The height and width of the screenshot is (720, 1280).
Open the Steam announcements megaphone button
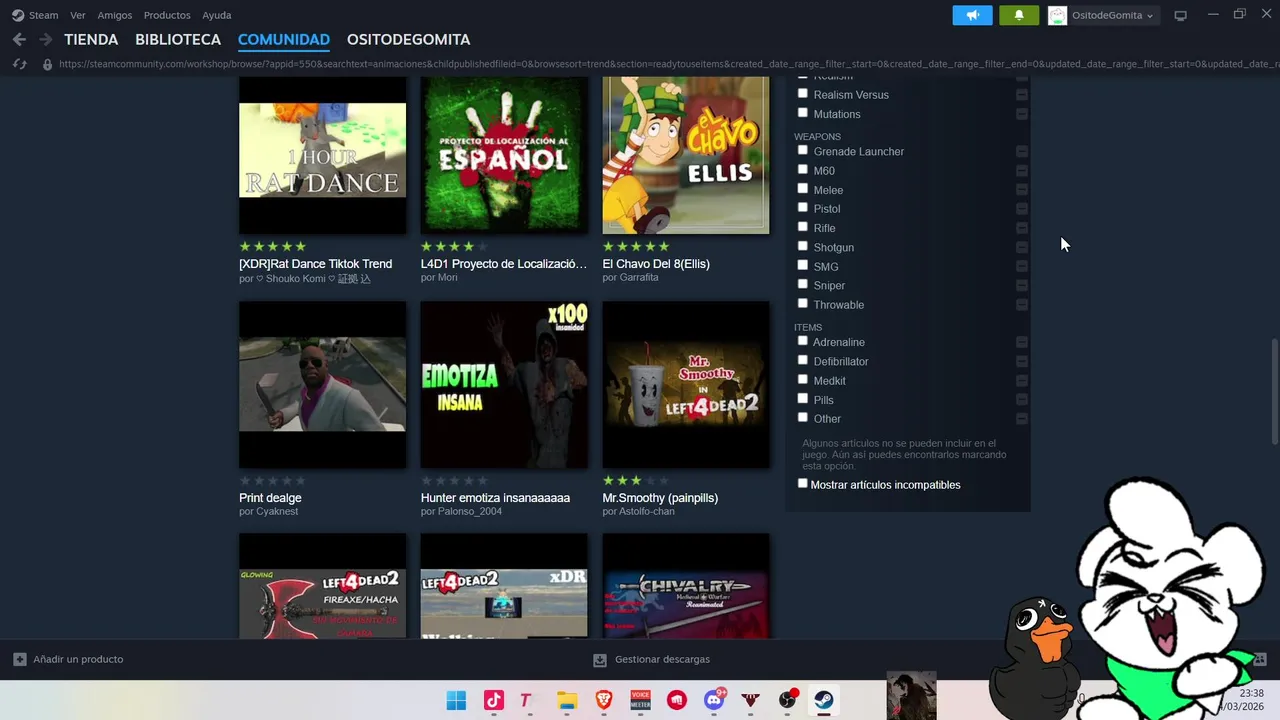tap(972, 15)
